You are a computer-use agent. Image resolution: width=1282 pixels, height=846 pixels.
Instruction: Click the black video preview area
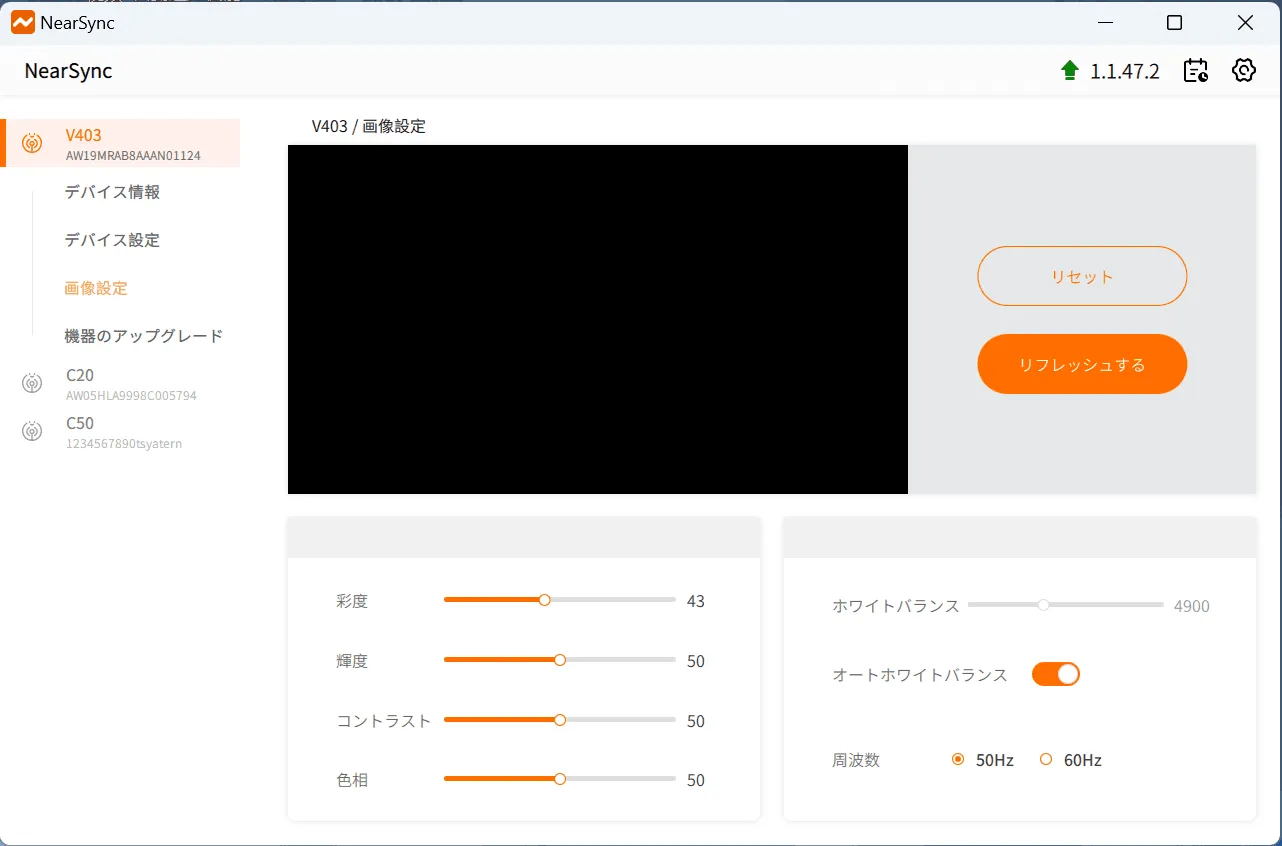tap(598, 319)
